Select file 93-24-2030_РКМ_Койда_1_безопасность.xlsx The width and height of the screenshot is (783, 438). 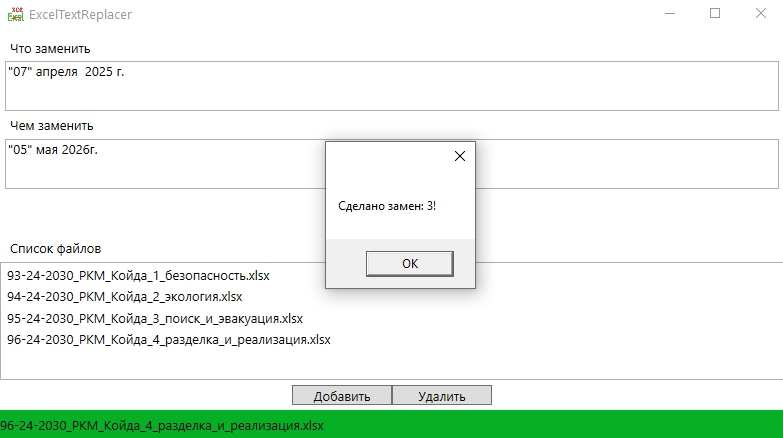point(138,276)
